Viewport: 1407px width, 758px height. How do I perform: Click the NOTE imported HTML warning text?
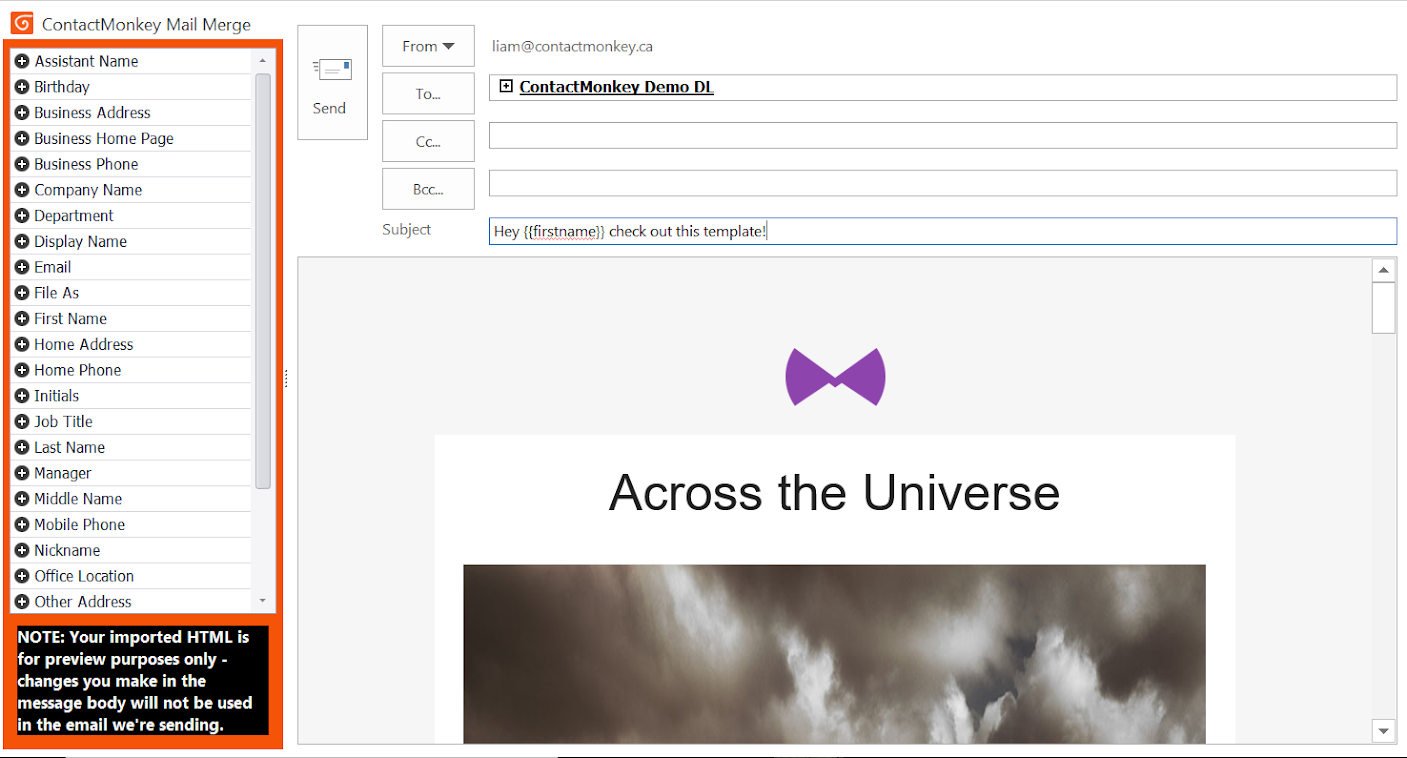pyautogui.click(x=143, y=681)
